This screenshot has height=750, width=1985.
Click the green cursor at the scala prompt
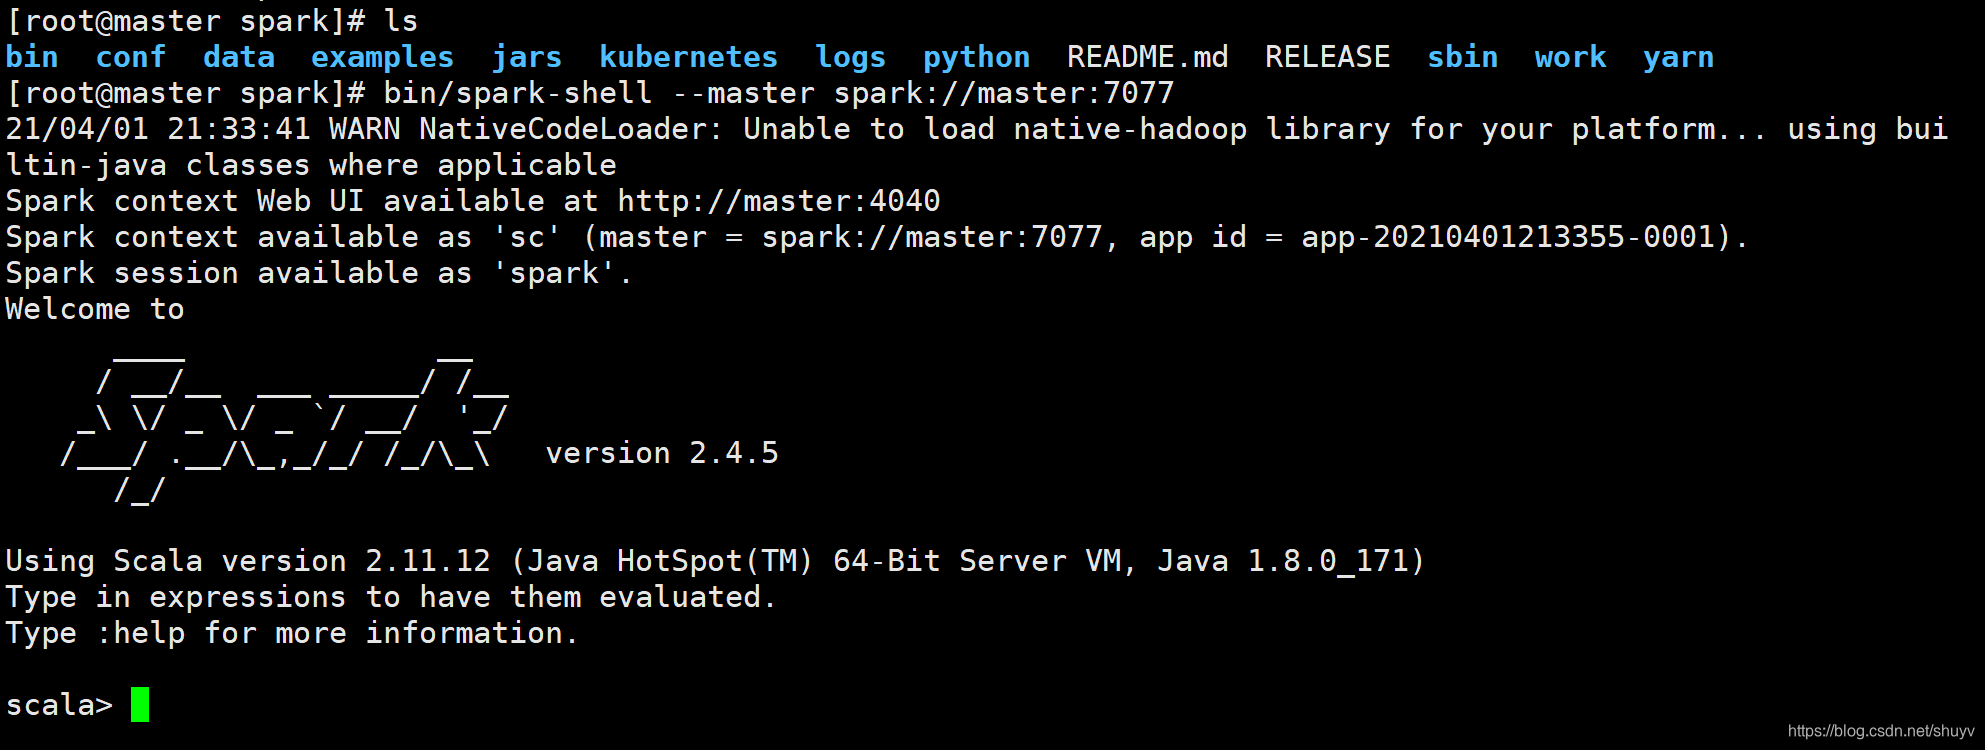[x=140, y=704]
